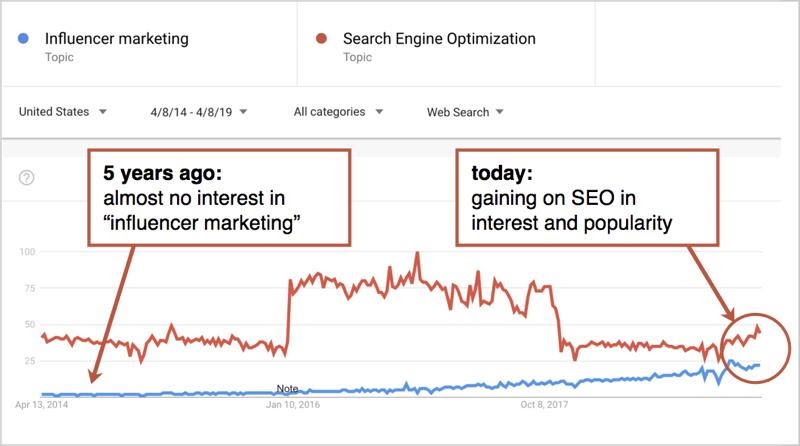Click the help question mark icon
The image size is (800, 446).
[x=27, y=178]
